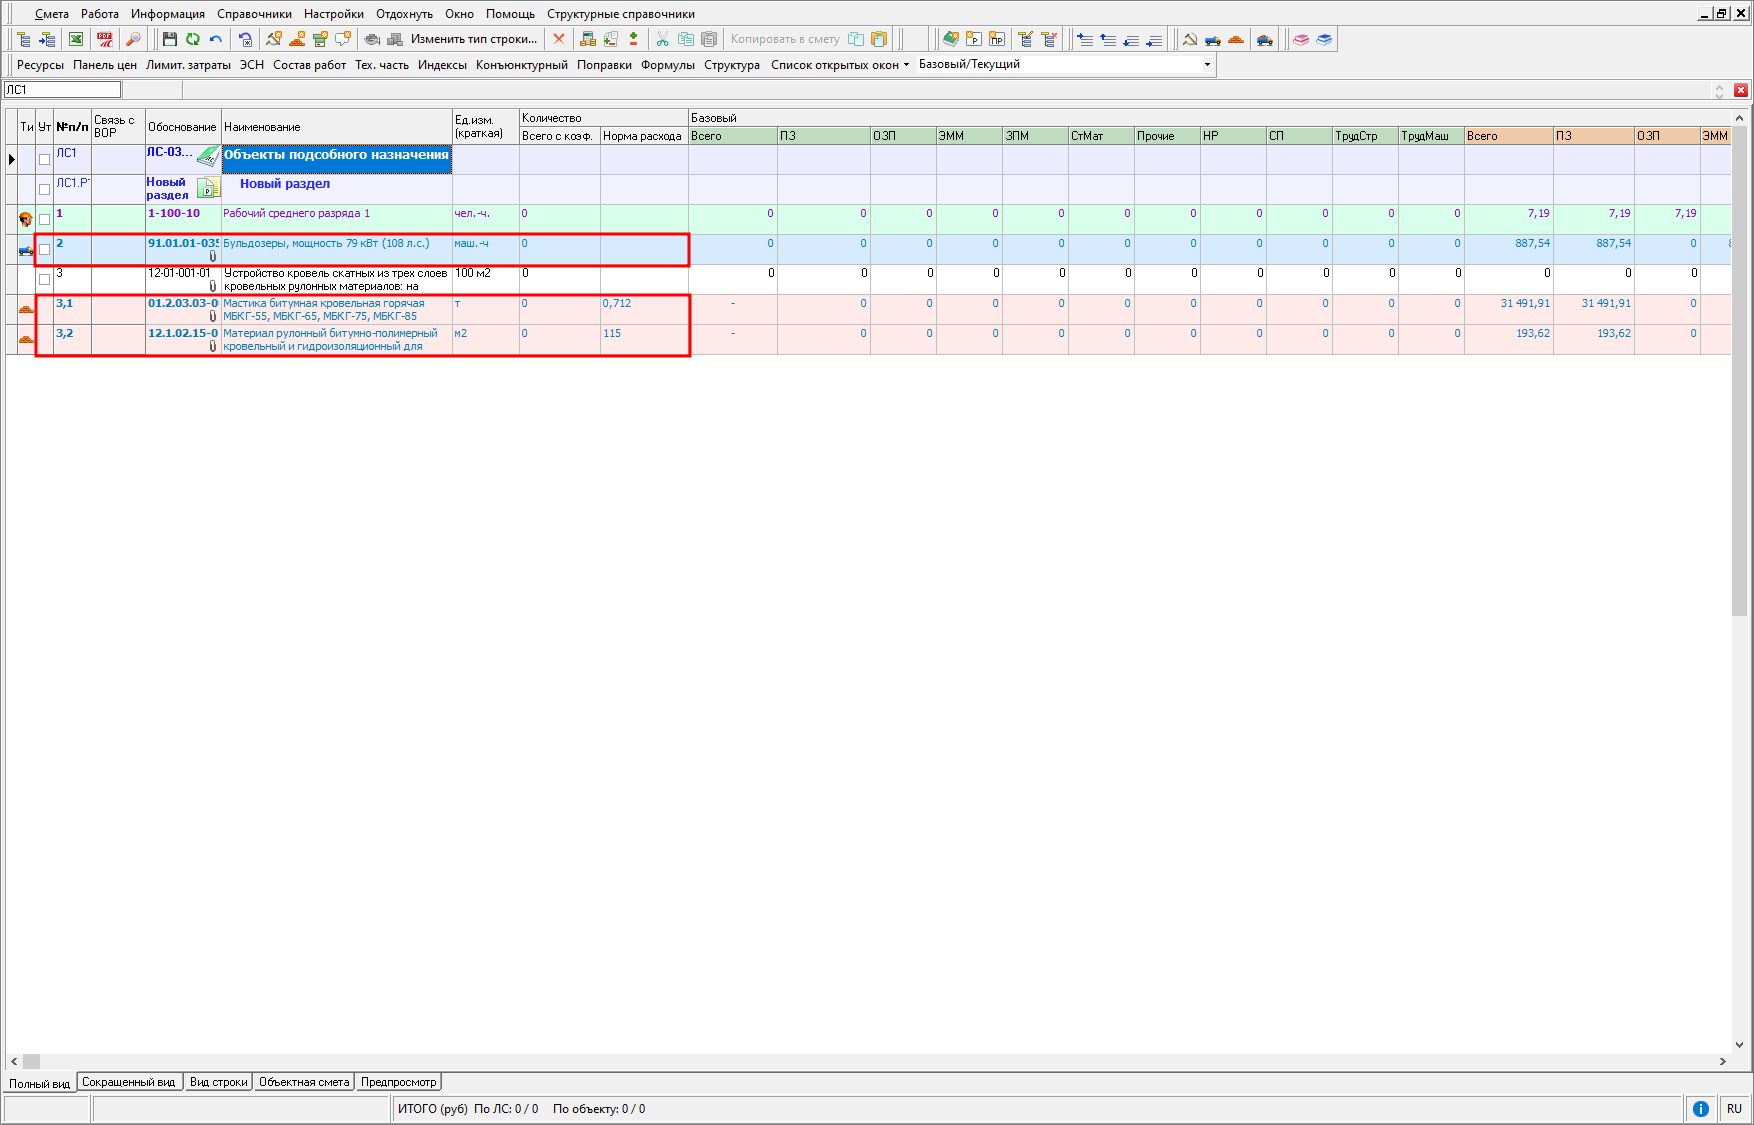Export estimate to Excel
This screenshot has height=1125, width=1754.
point(76,39)
